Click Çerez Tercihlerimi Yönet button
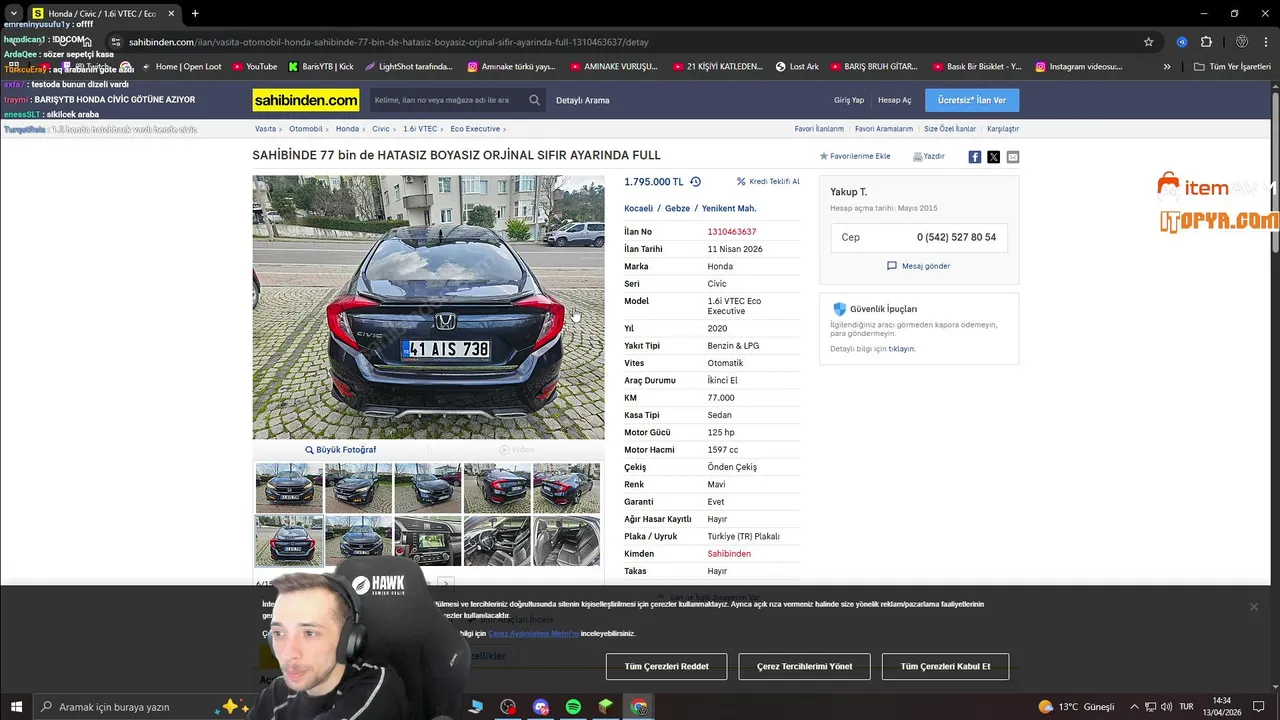Image resolution: width=1280 pixels, height=720 pixels. coord(804,666)
